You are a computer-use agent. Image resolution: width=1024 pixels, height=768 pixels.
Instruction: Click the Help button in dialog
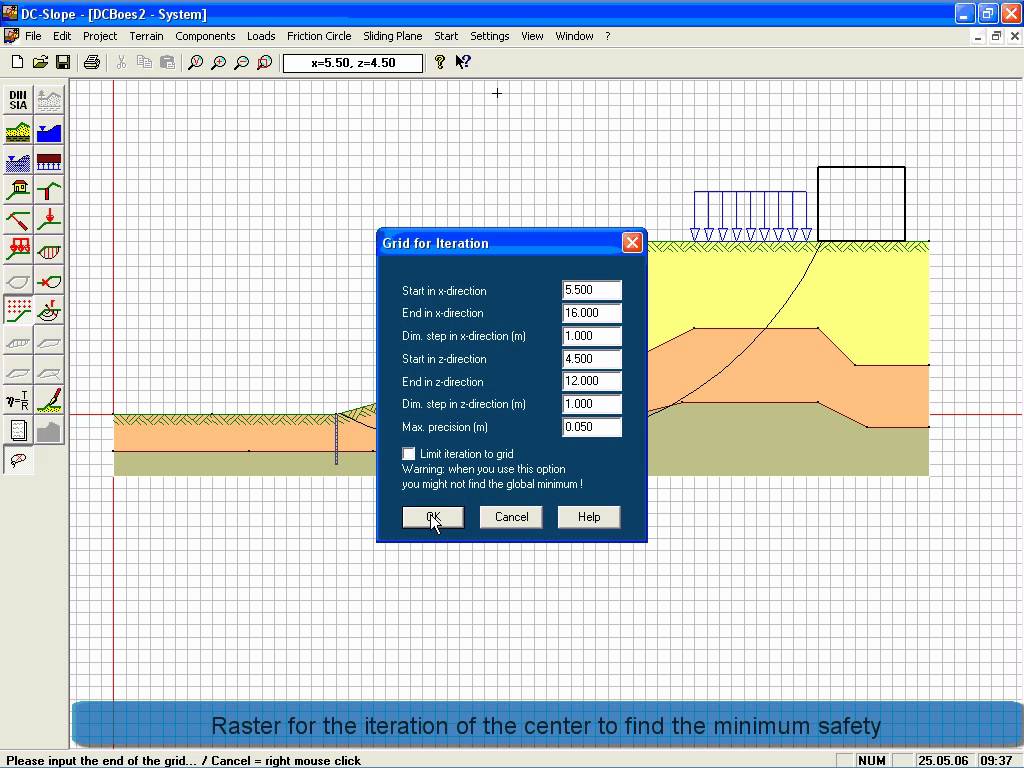(589, 517)
